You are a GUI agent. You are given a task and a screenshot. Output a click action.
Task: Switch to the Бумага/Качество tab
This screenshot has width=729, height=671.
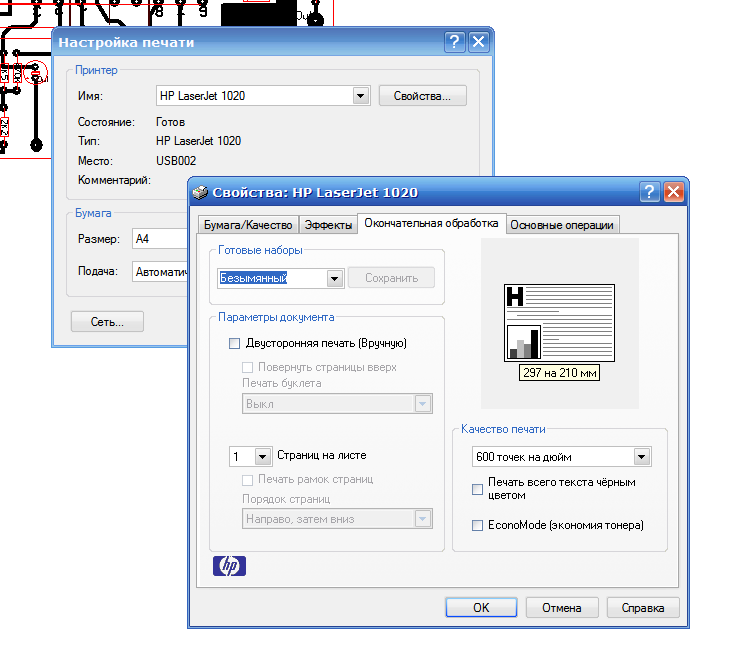(x=248, y=225)
